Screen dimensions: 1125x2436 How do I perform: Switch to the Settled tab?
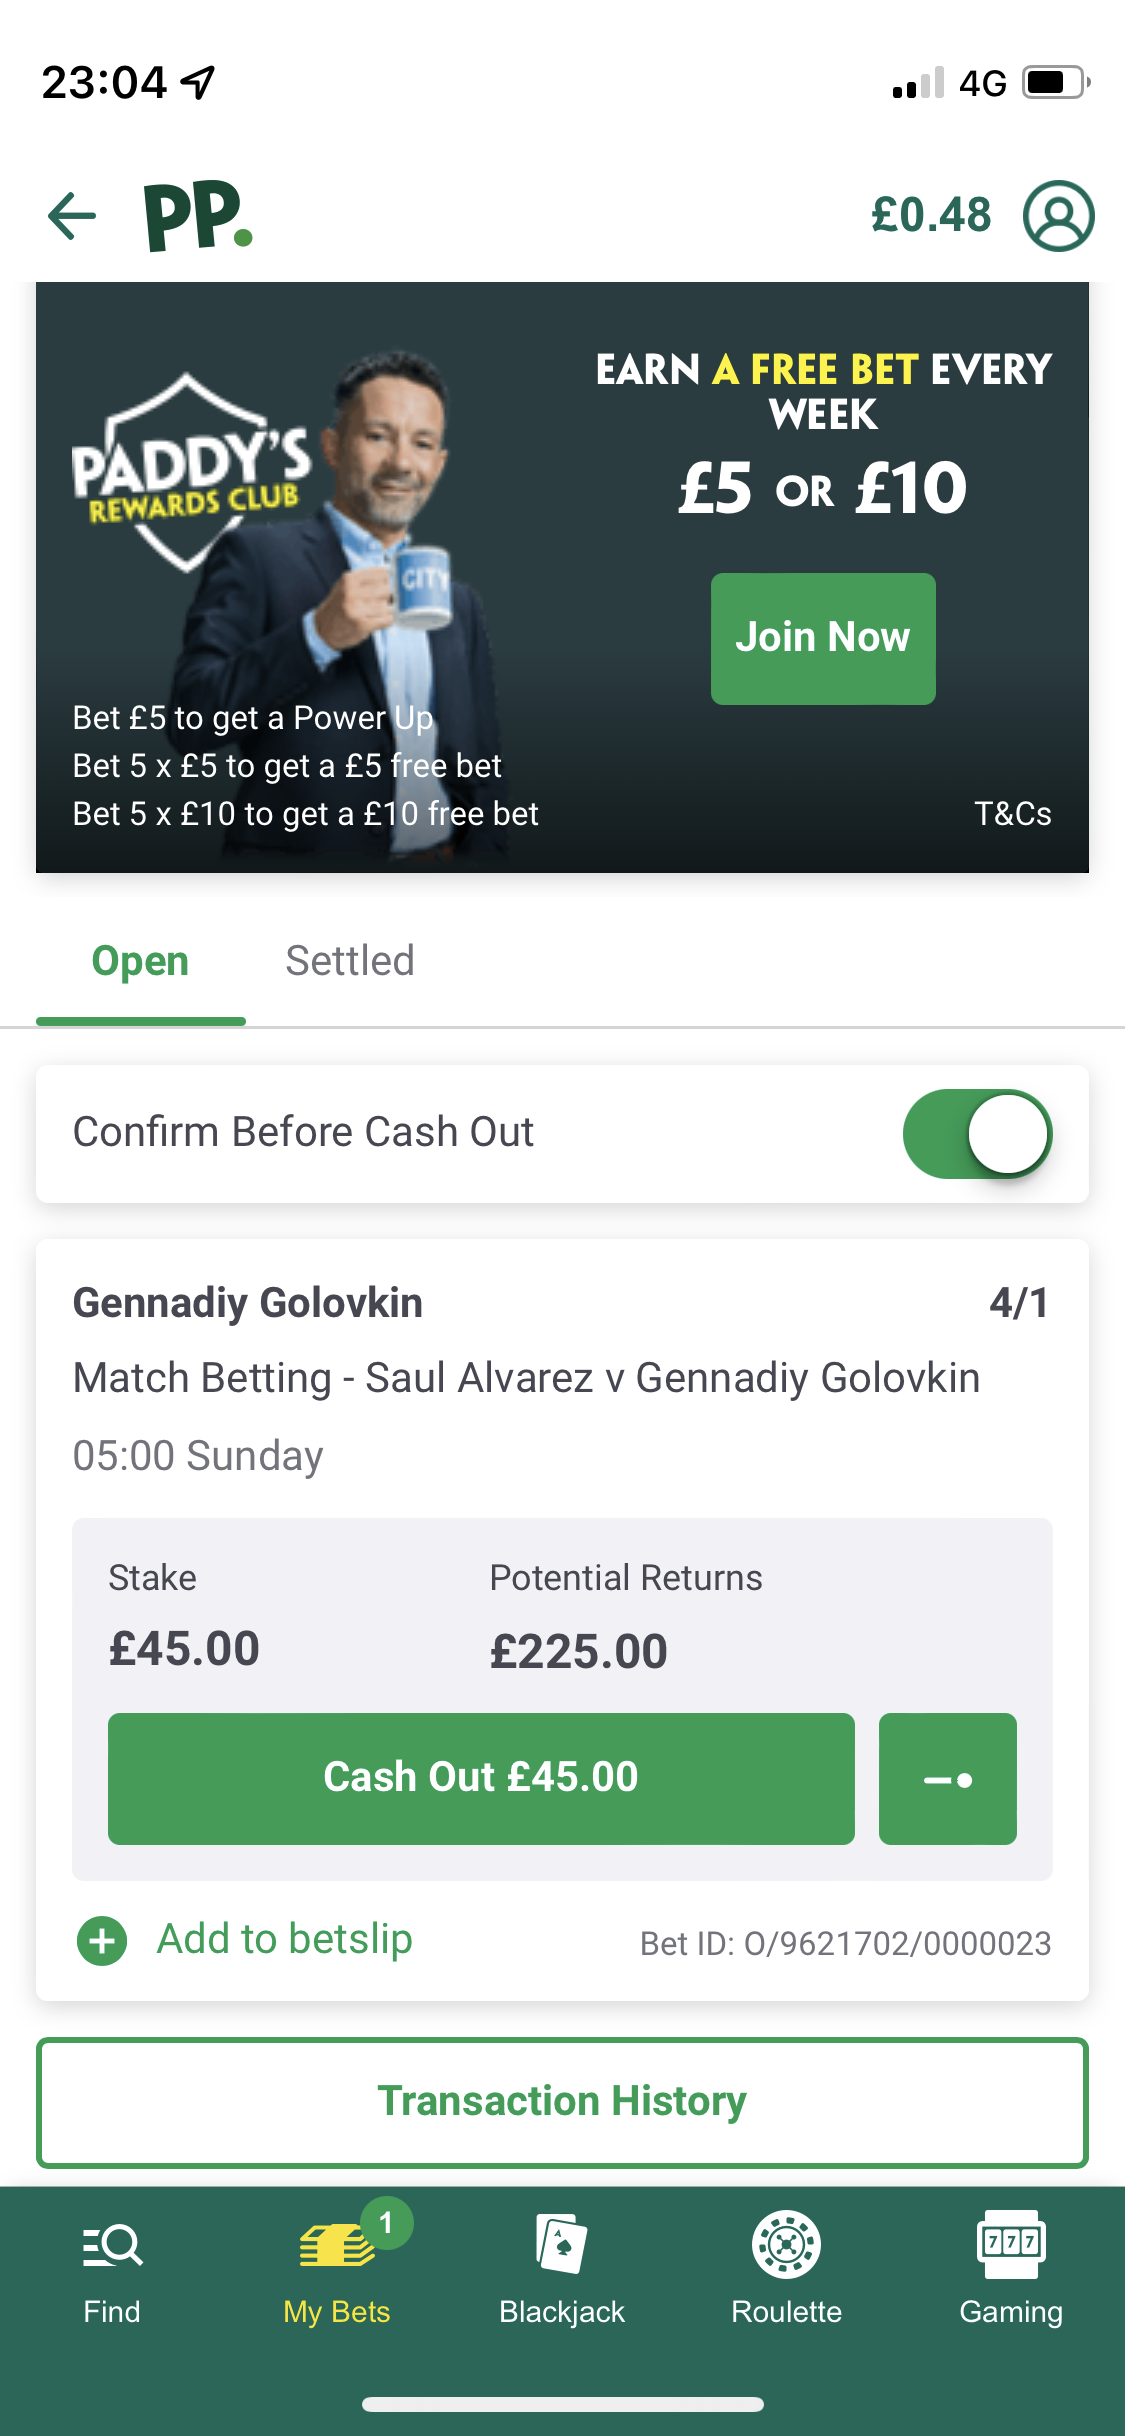coord(350,961)
